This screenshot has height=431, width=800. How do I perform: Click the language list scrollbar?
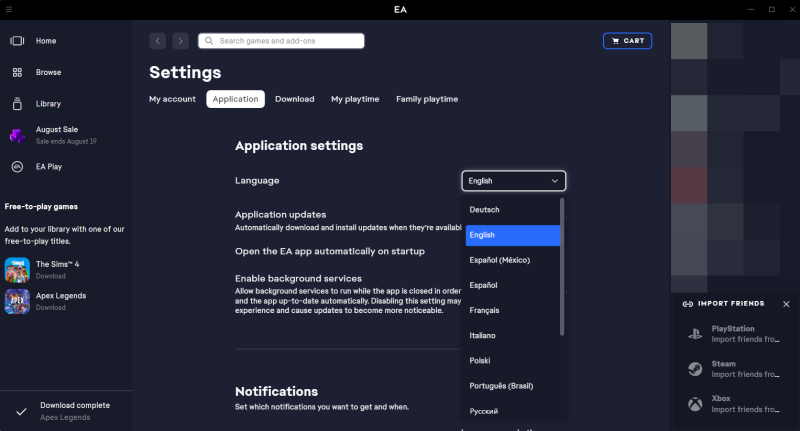coord(562,265)
